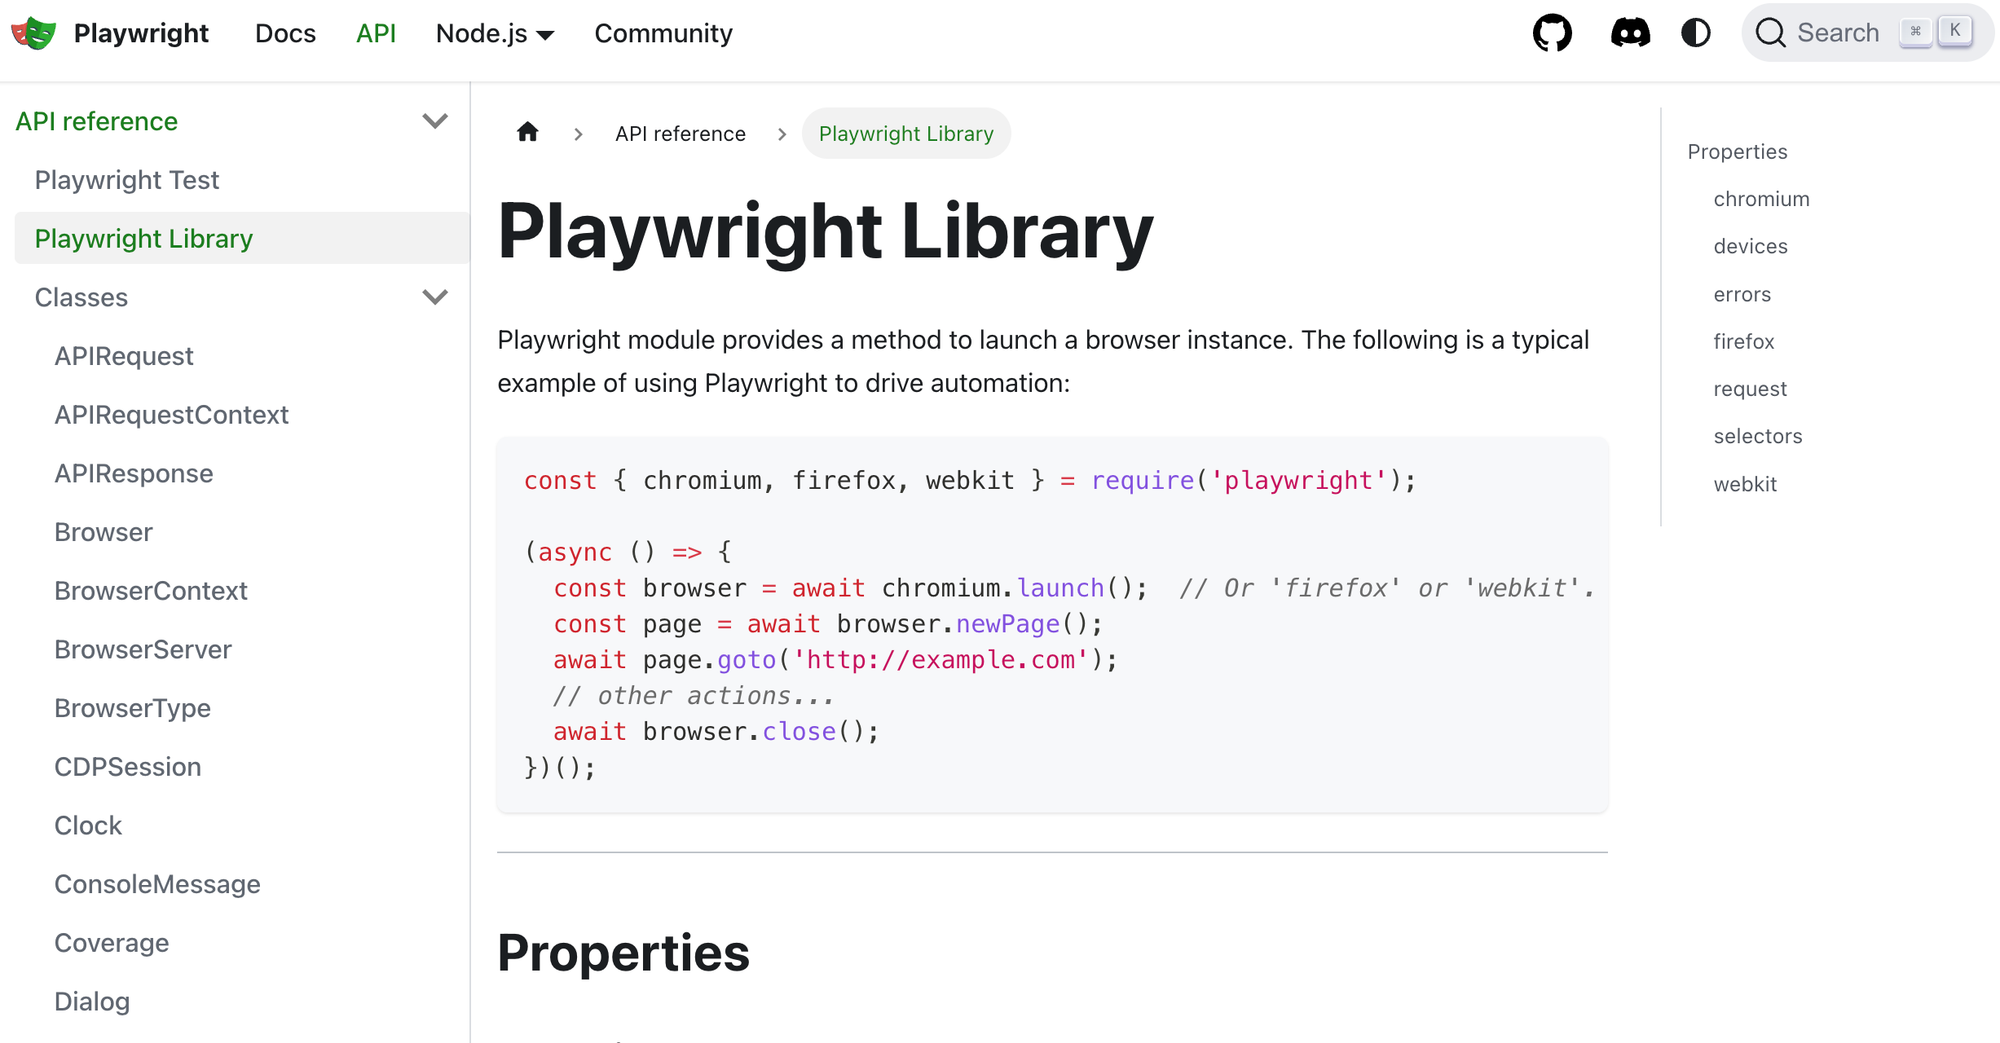Screen dimensions: 2000x1043
Task: Click the browser.newPage() code line
Action: pos(828,624)
